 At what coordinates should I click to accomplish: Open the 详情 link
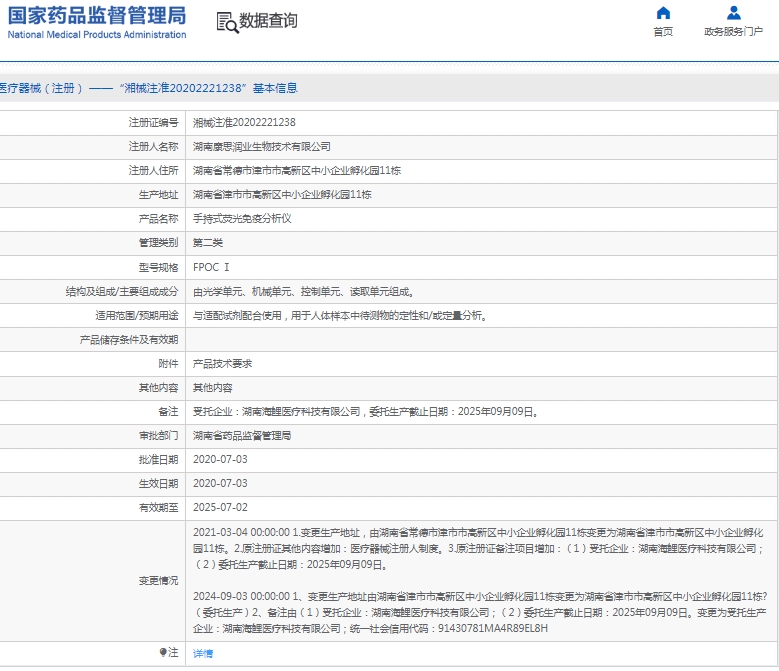click(203, 653)
